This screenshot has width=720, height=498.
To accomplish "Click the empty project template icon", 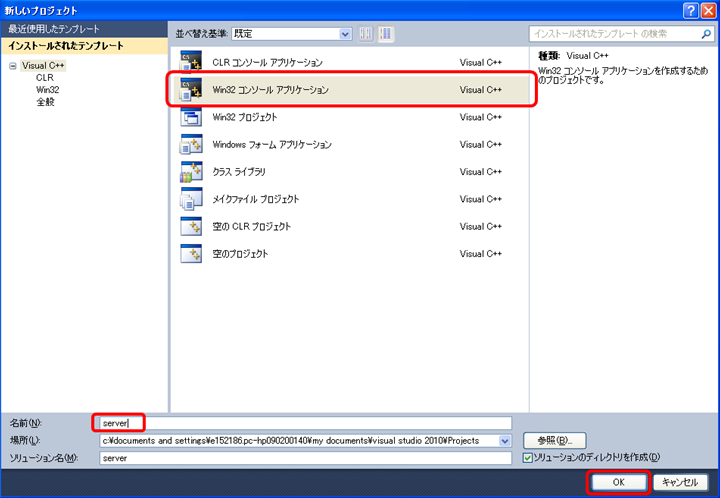I will point(191,253).
